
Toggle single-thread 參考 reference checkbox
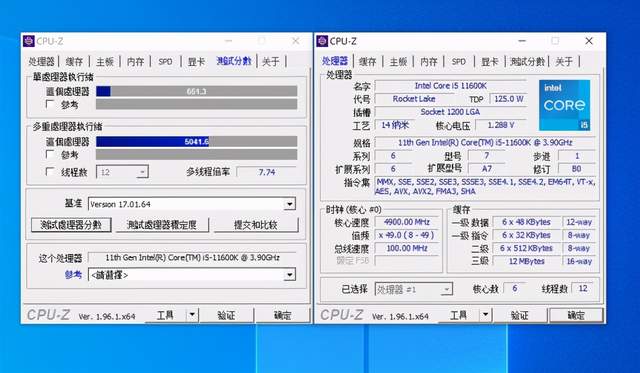coord(50,104)
